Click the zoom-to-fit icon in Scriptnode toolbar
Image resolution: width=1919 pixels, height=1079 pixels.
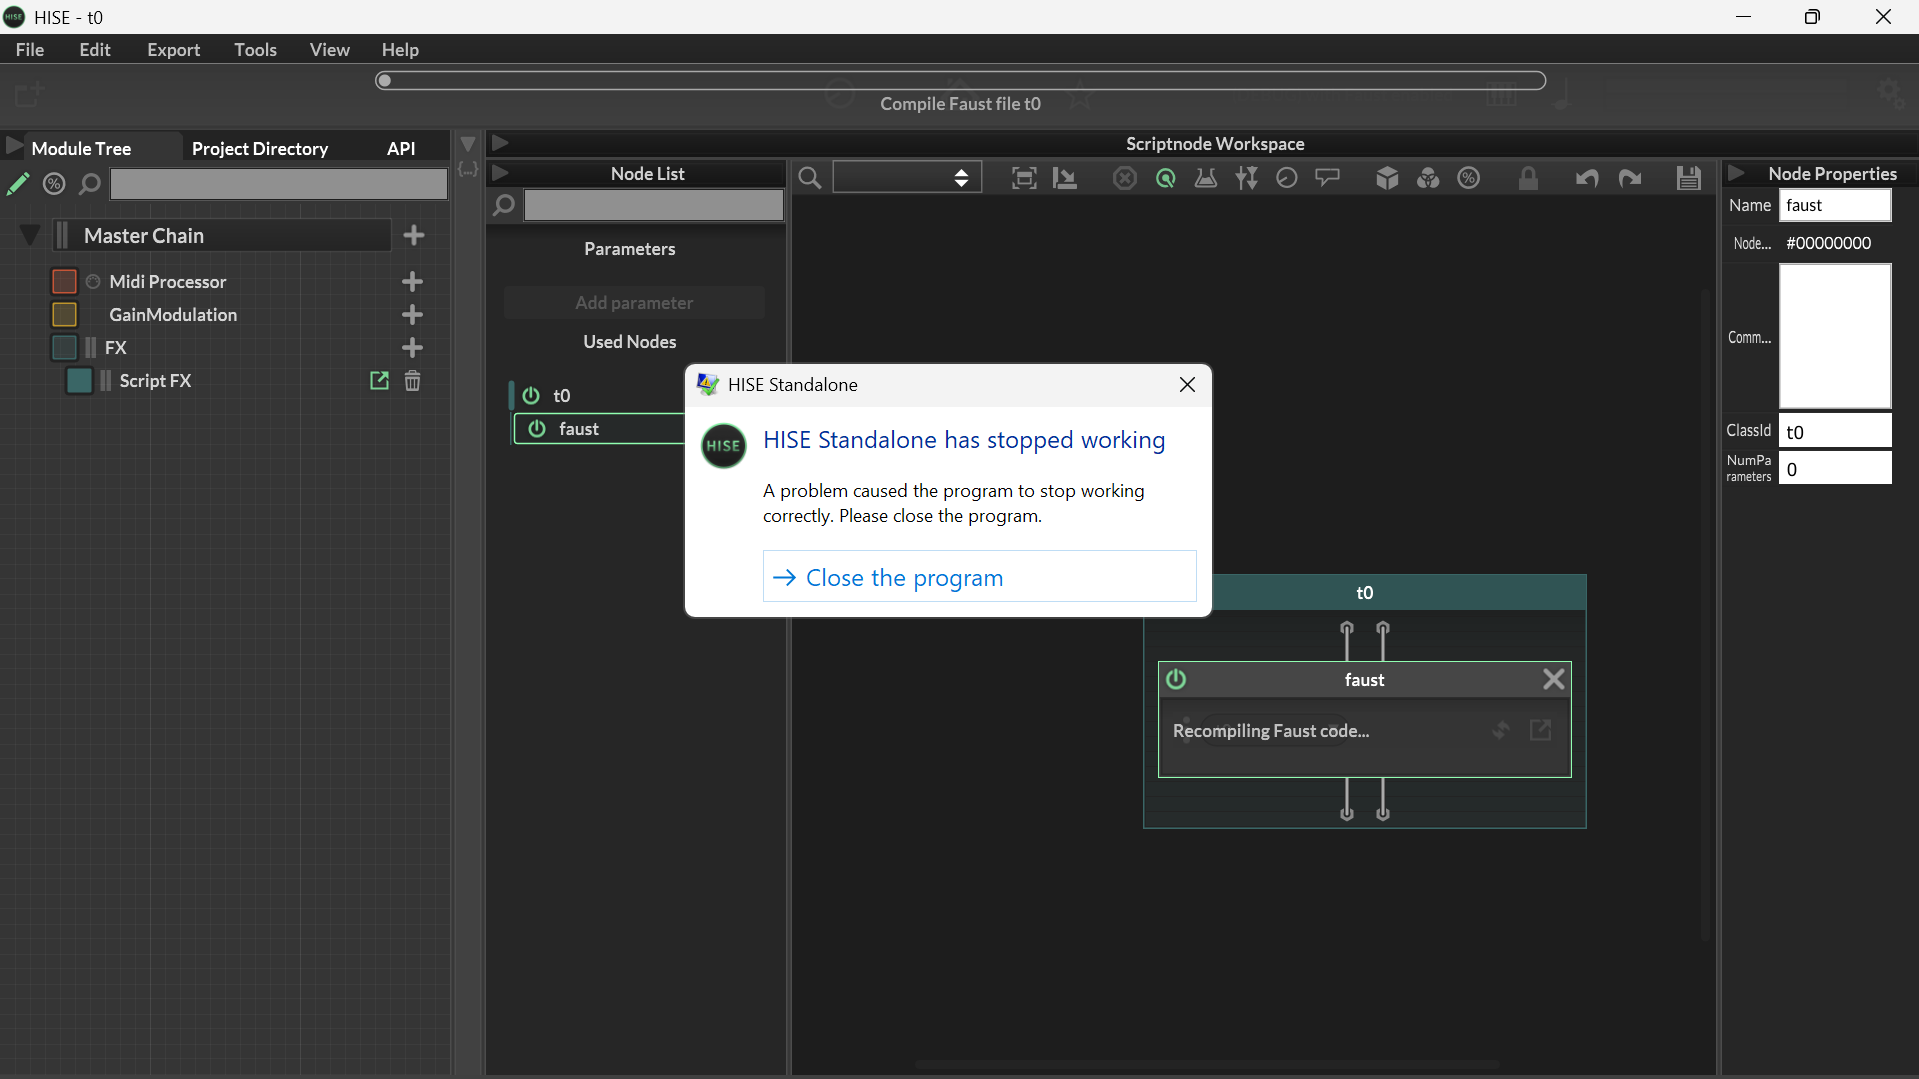tap(1024, 179)
